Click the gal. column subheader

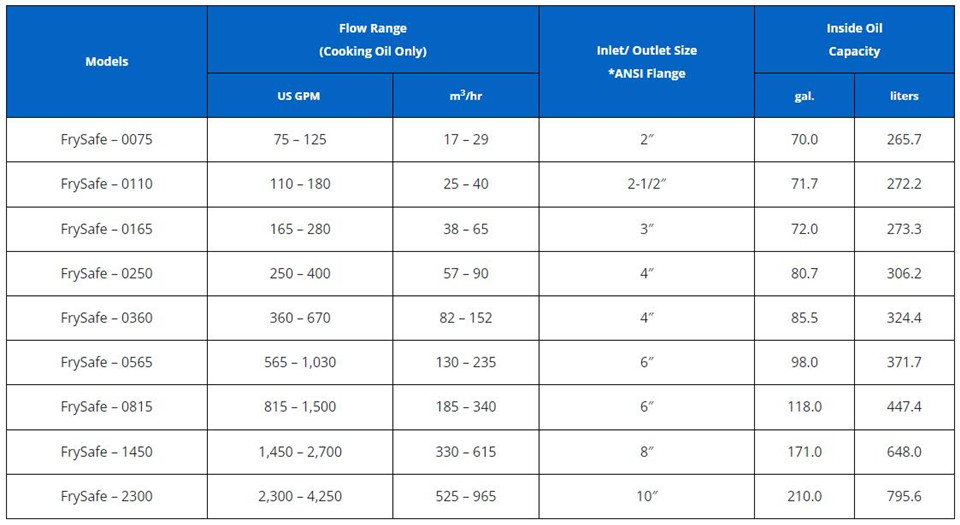pyautogui.click(x=804, y=95)
